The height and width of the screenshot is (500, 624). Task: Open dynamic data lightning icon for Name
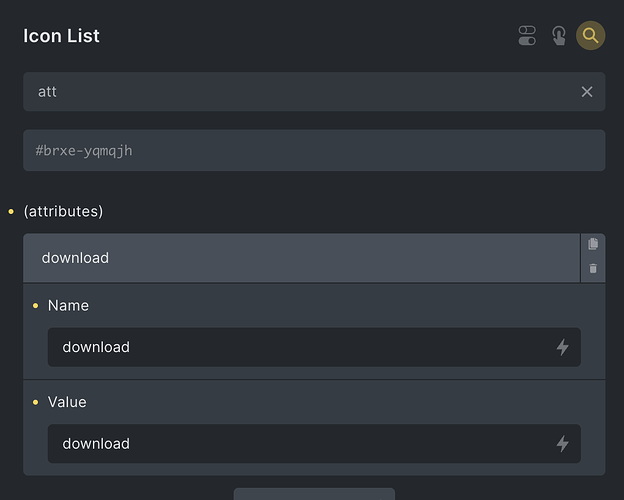(562, 347)
